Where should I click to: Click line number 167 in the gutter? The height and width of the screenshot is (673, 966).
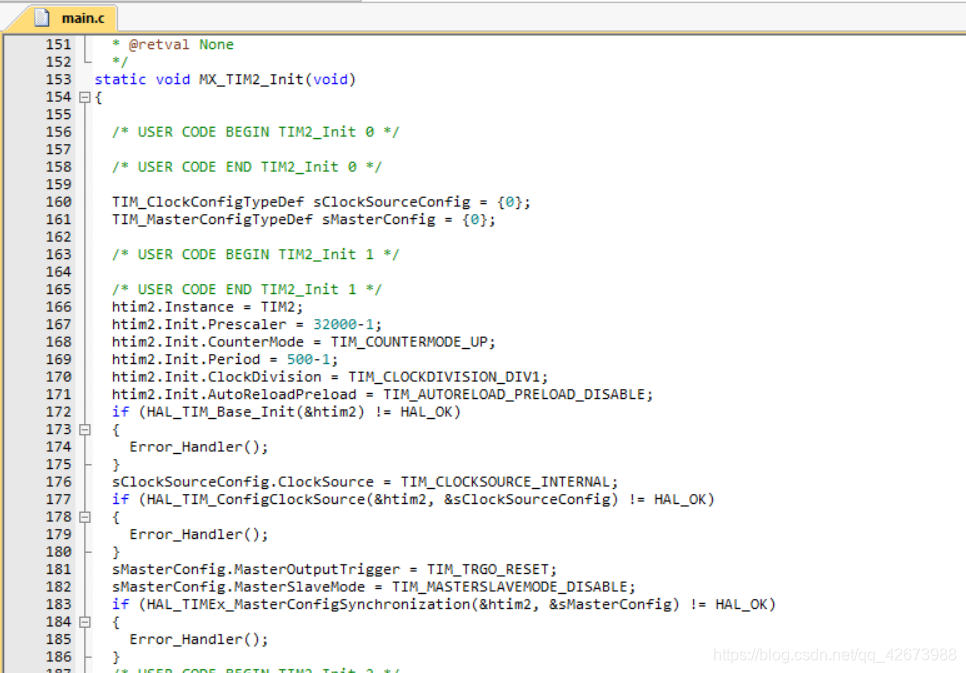coord(59,324)
